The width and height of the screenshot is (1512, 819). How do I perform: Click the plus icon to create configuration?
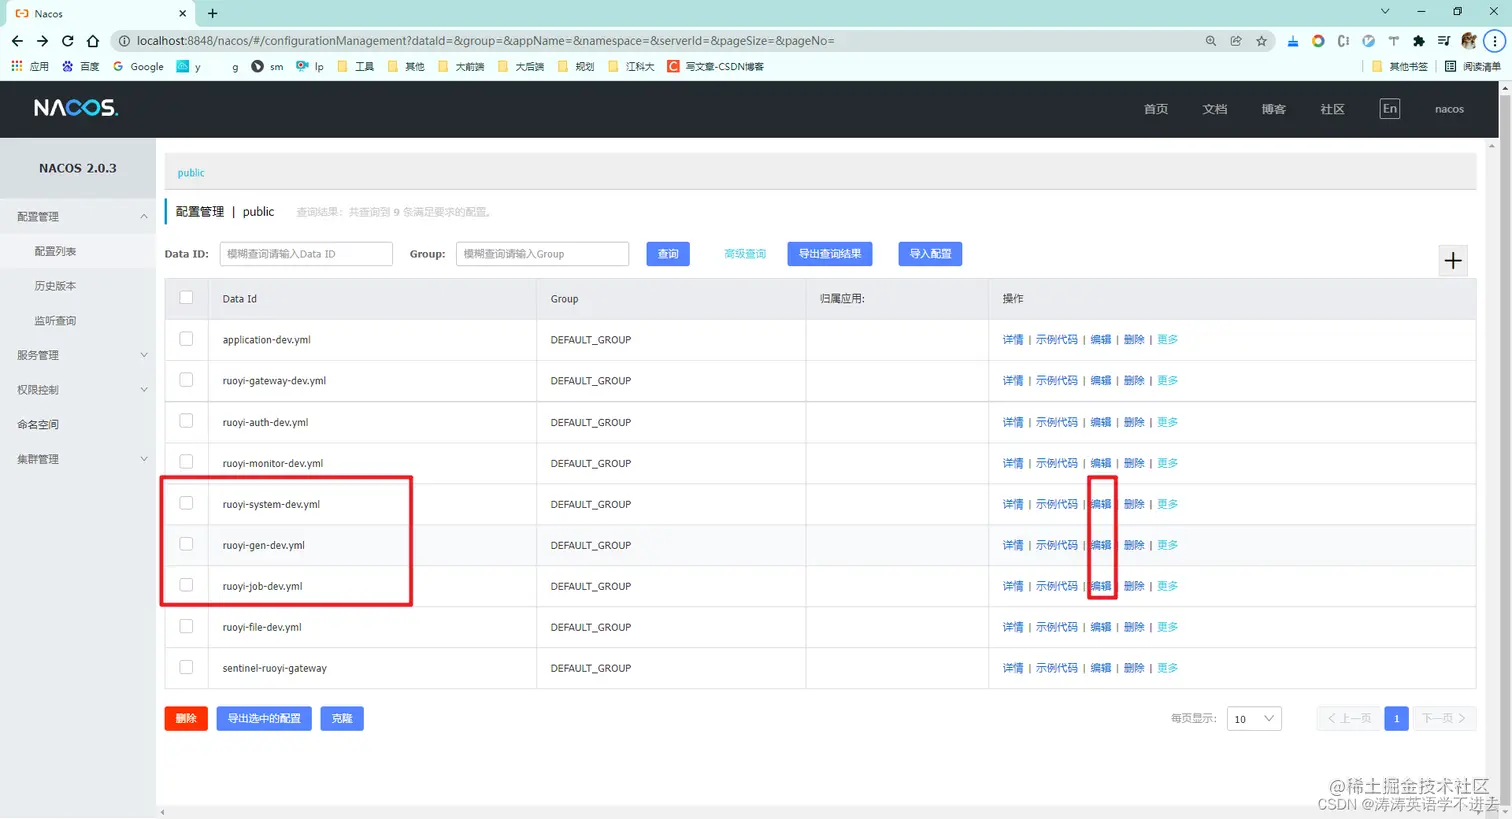pyautogui.click(x=1453, y=260)
